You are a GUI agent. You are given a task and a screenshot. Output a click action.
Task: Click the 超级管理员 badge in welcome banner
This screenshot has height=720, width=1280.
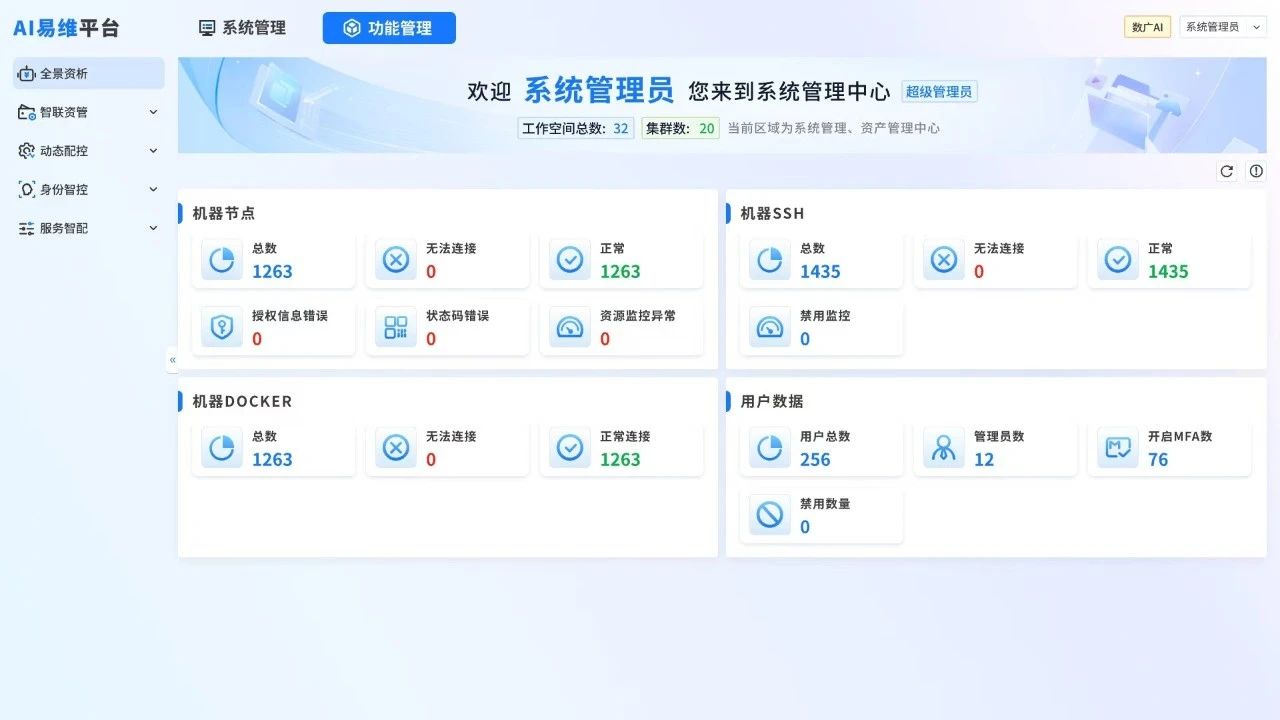pyautogui.click(x=941, y=91)
